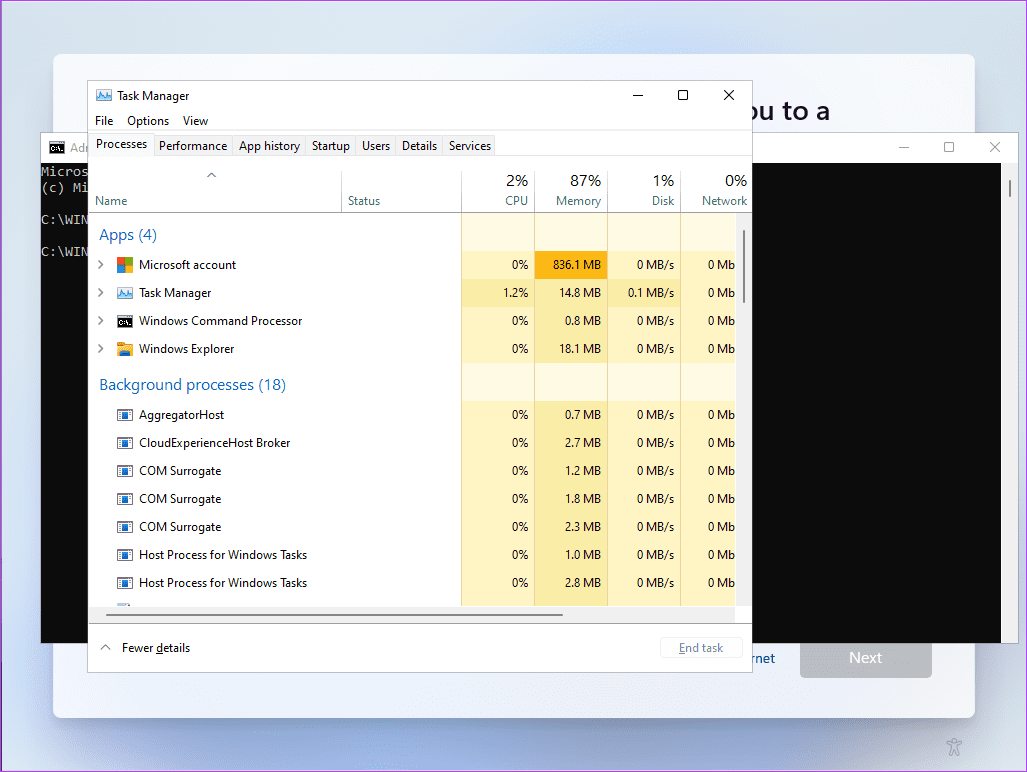Click the Windows Explorer folder icon
The image size is (1027, 772).
pyautogui.click(x=125, y=349)
